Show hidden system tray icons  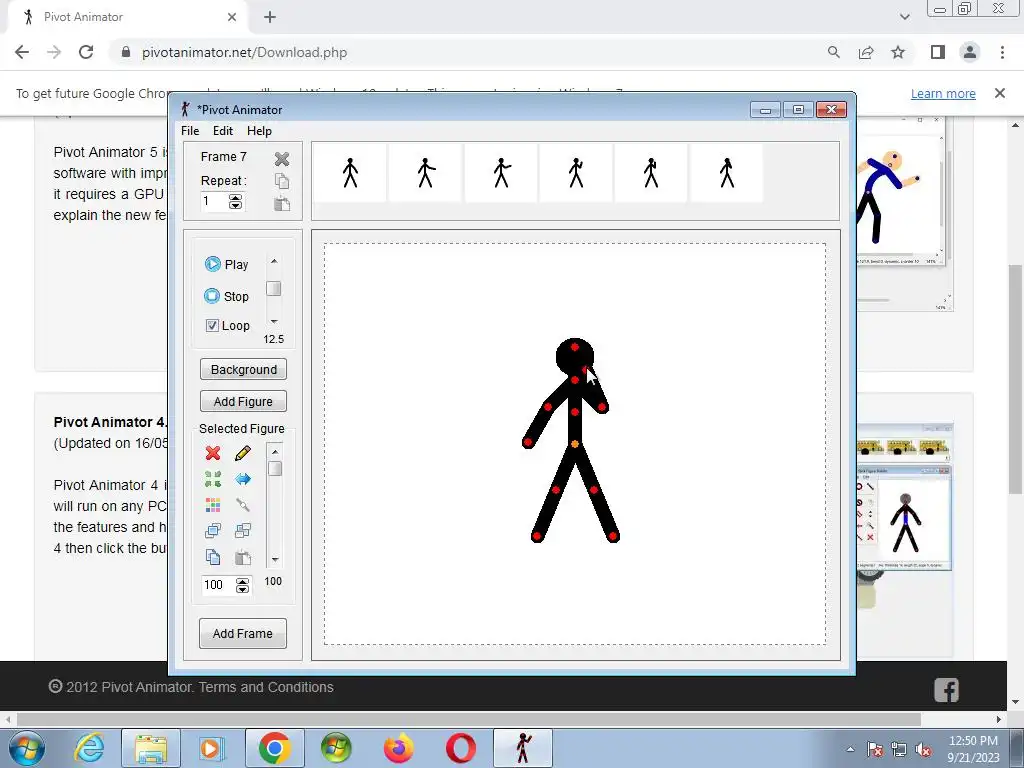tap(850, 749)
